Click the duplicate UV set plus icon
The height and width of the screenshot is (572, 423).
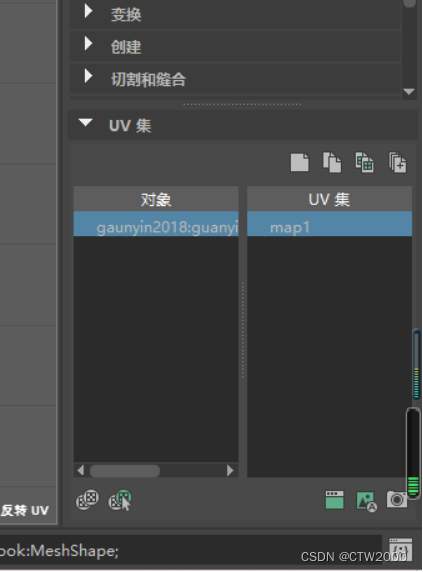pos(397,162)
